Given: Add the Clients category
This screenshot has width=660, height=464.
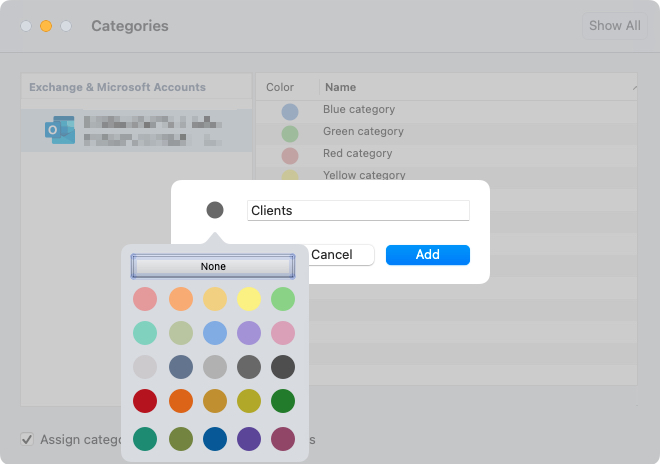Looking at the screenshot, I should coord(428,255).
